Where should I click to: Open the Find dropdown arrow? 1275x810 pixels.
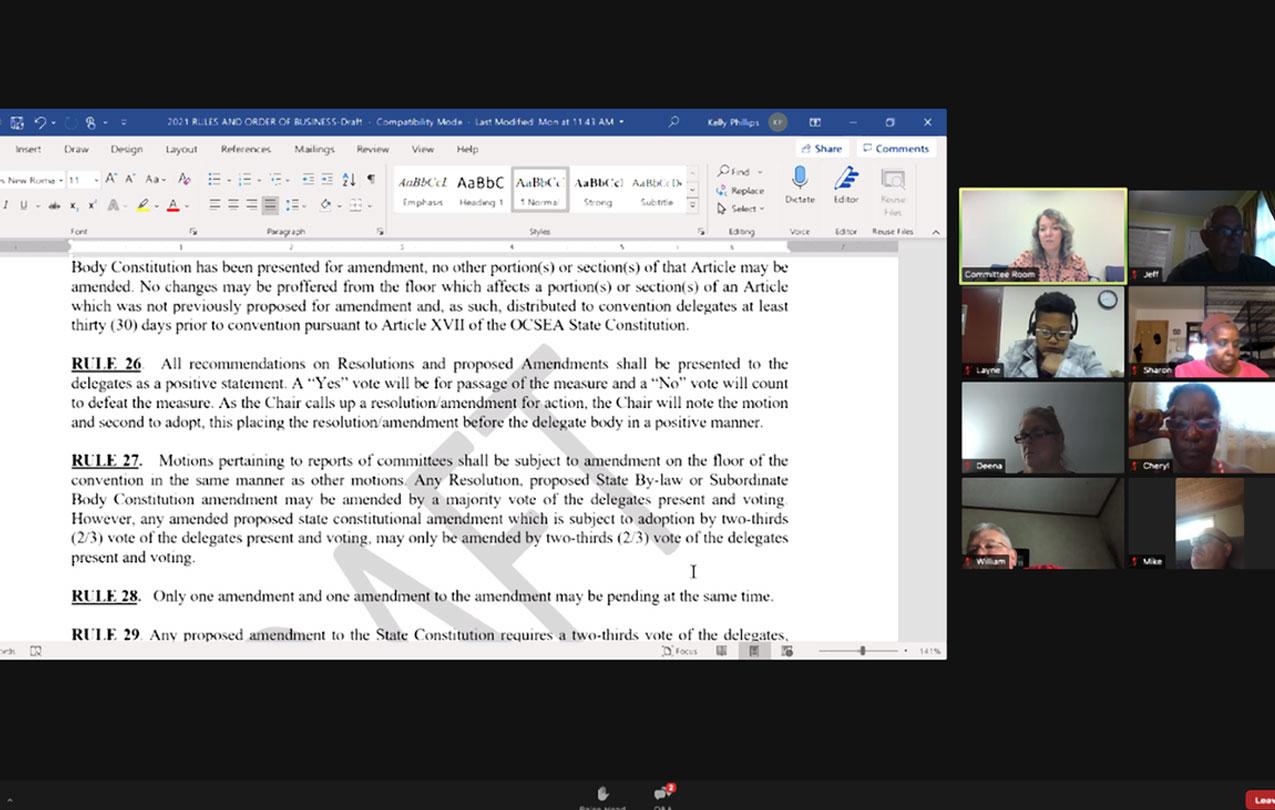pyautogui.click(x=759, y=172)
